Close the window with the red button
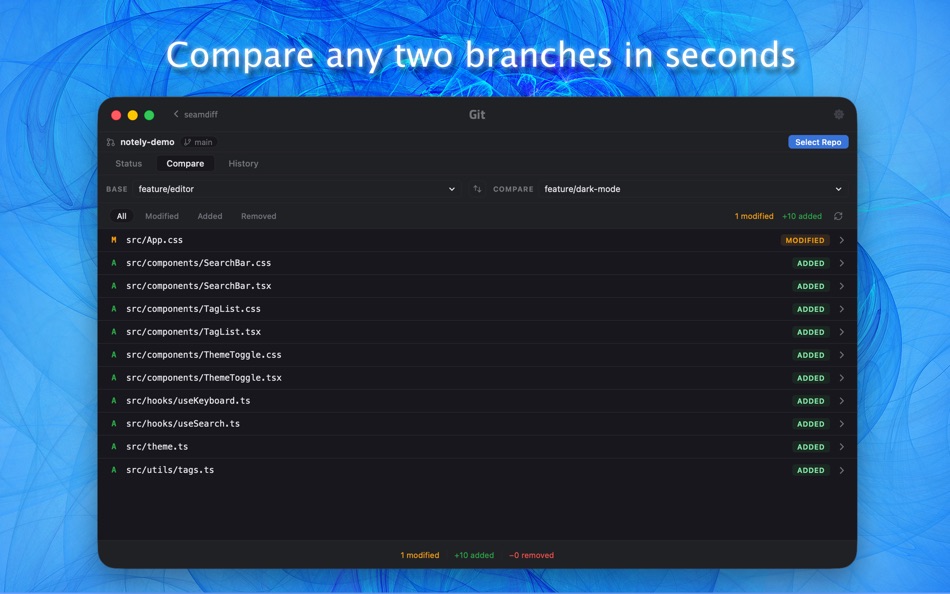Screen dimensions: 950x594 (116, 115)
